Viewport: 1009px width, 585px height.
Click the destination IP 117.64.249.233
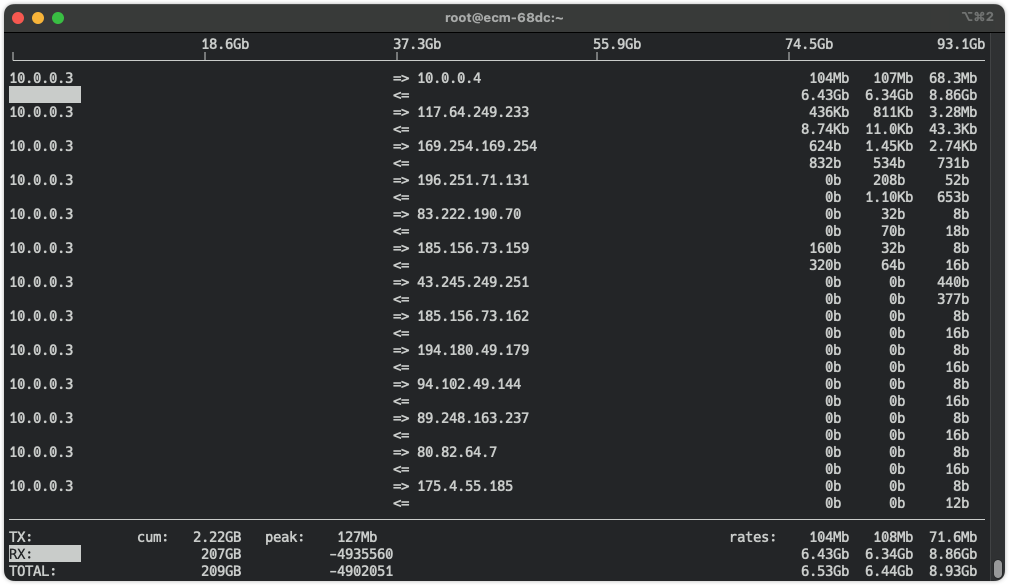[x=473, y=112]
